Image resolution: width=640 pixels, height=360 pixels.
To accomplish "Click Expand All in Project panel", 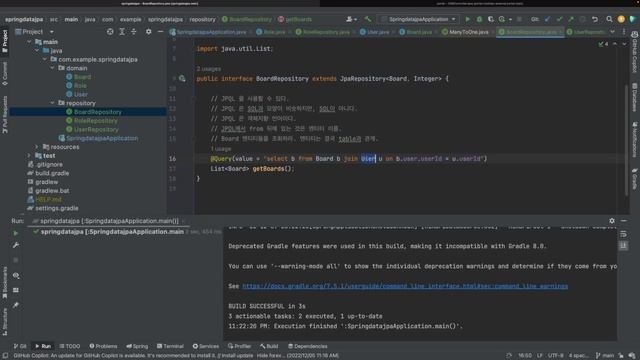I will pos(122,31).
